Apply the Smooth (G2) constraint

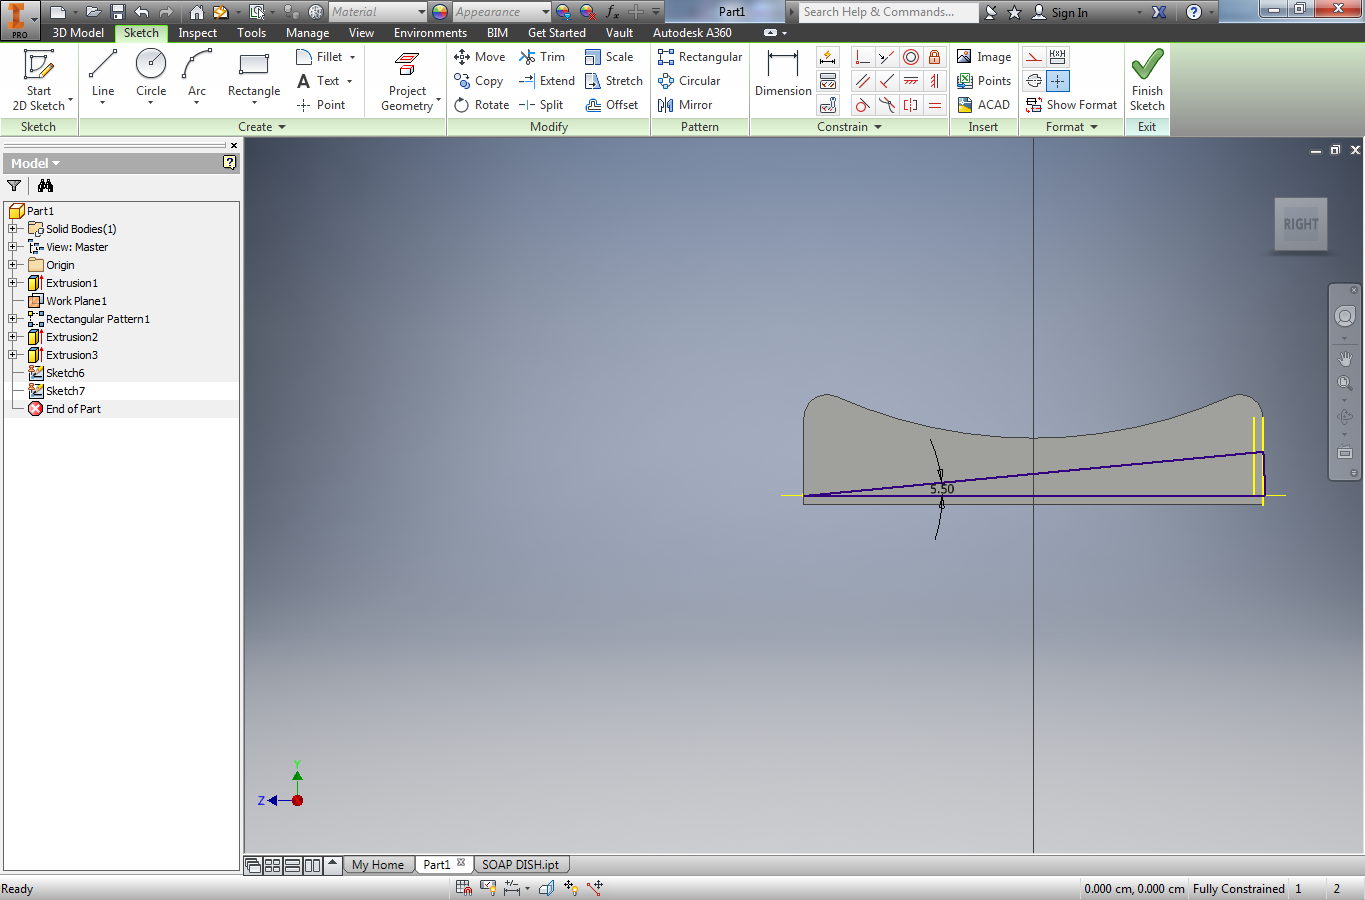pos(886,105)
